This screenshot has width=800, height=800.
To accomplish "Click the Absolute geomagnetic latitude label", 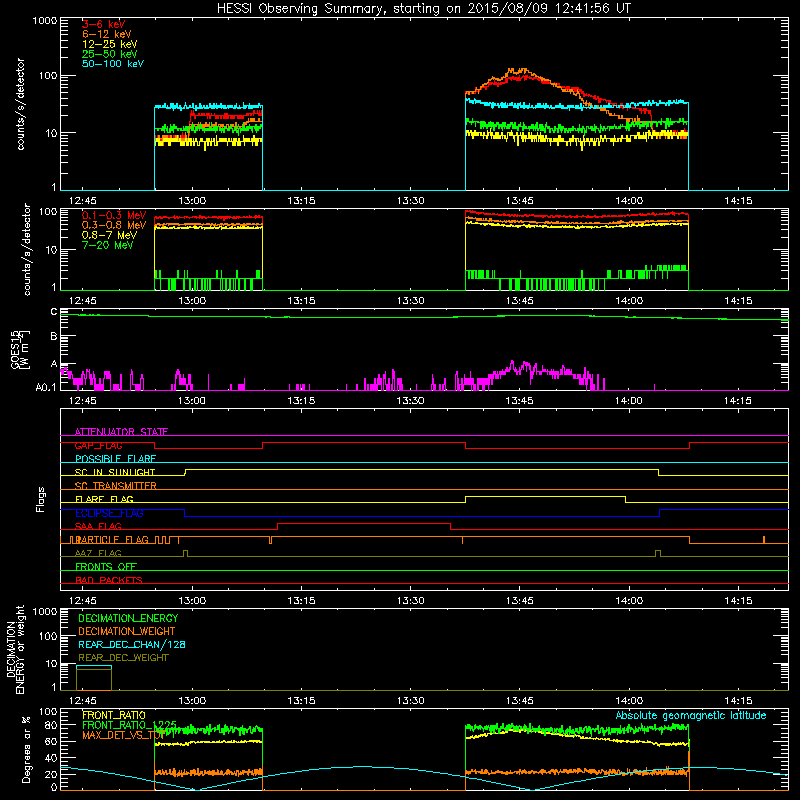I will click(x=691, y=715).
